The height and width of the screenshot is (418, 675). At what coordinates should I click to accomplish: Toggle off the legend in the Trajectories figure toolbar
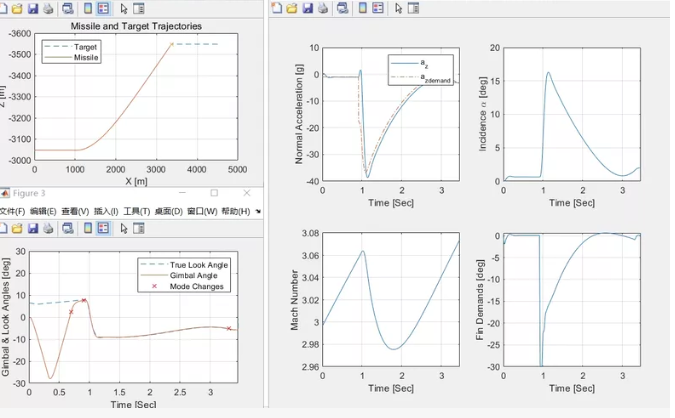point(103,9)
